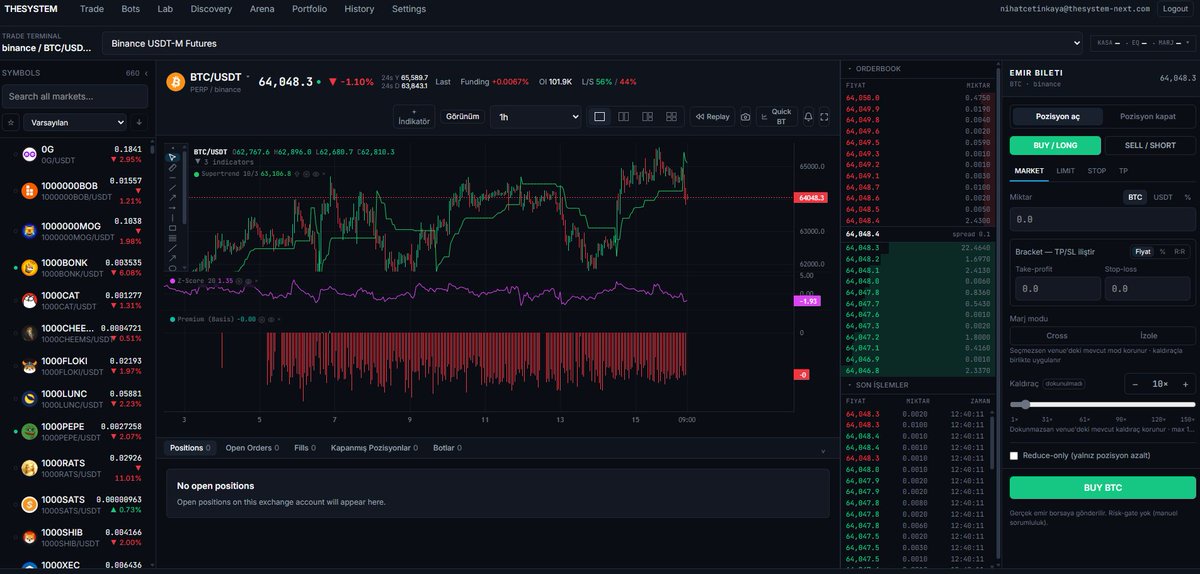Click the 0G coin icon
Screen dimensions: 1200x574
tap(30, 154)
